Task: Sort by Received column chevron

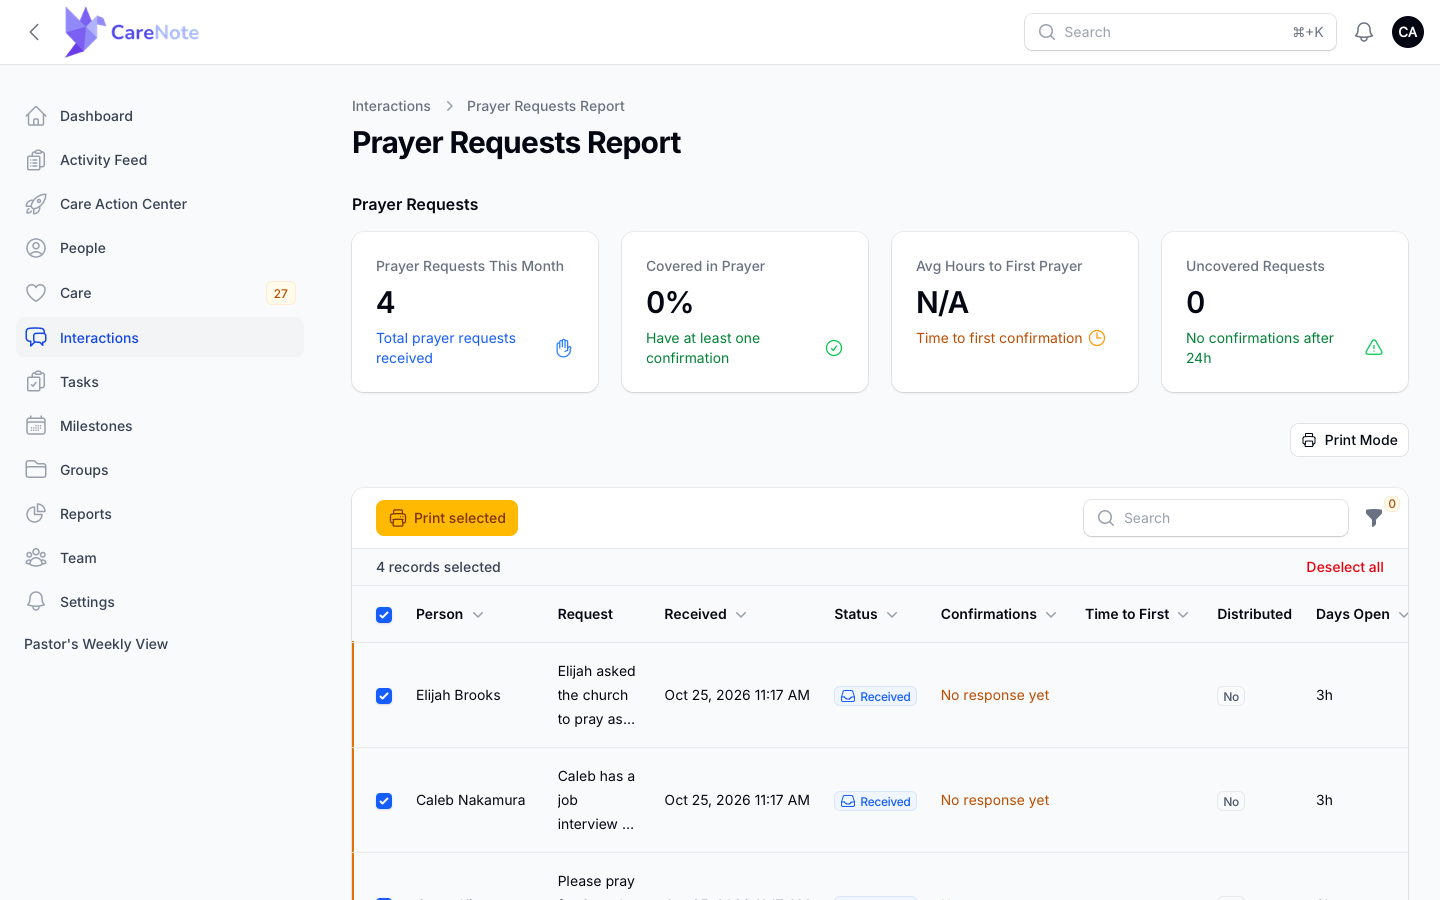Action: click(x=741, y=615)
